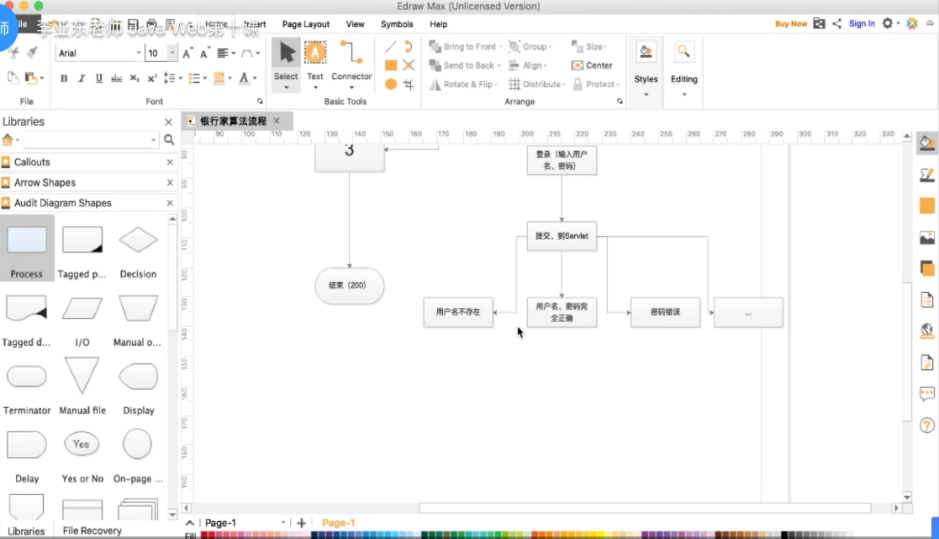Click the Center button in Arrange

coord(592,65)
